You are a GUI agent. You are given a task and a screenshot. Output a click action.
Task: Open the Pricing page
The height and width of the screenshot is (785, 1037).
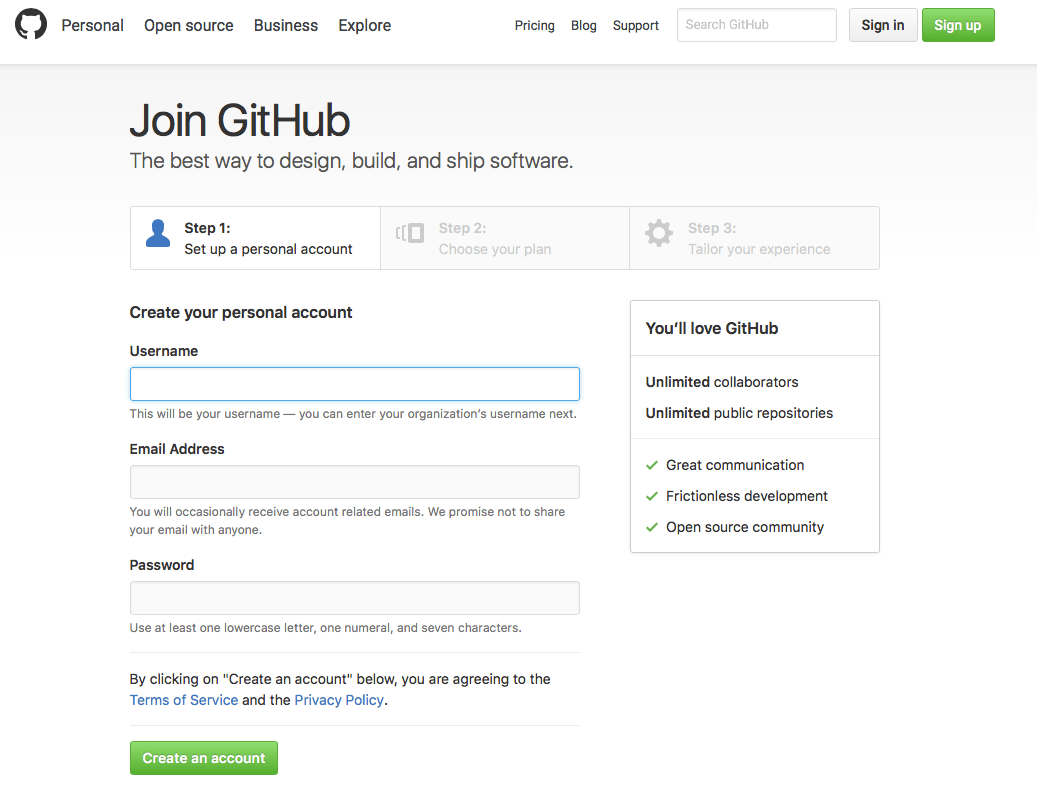point(535,26)
